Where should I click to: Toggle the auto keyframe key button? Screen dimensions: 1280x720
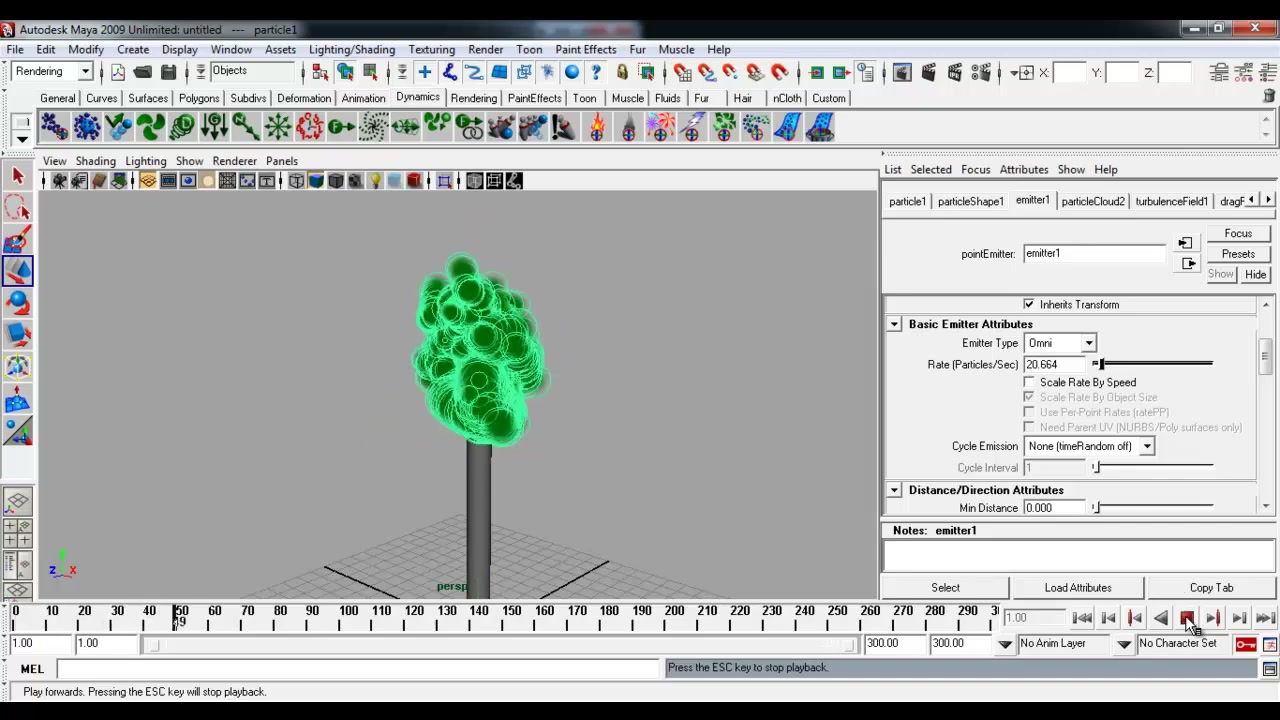click(x=1245, y=644)
